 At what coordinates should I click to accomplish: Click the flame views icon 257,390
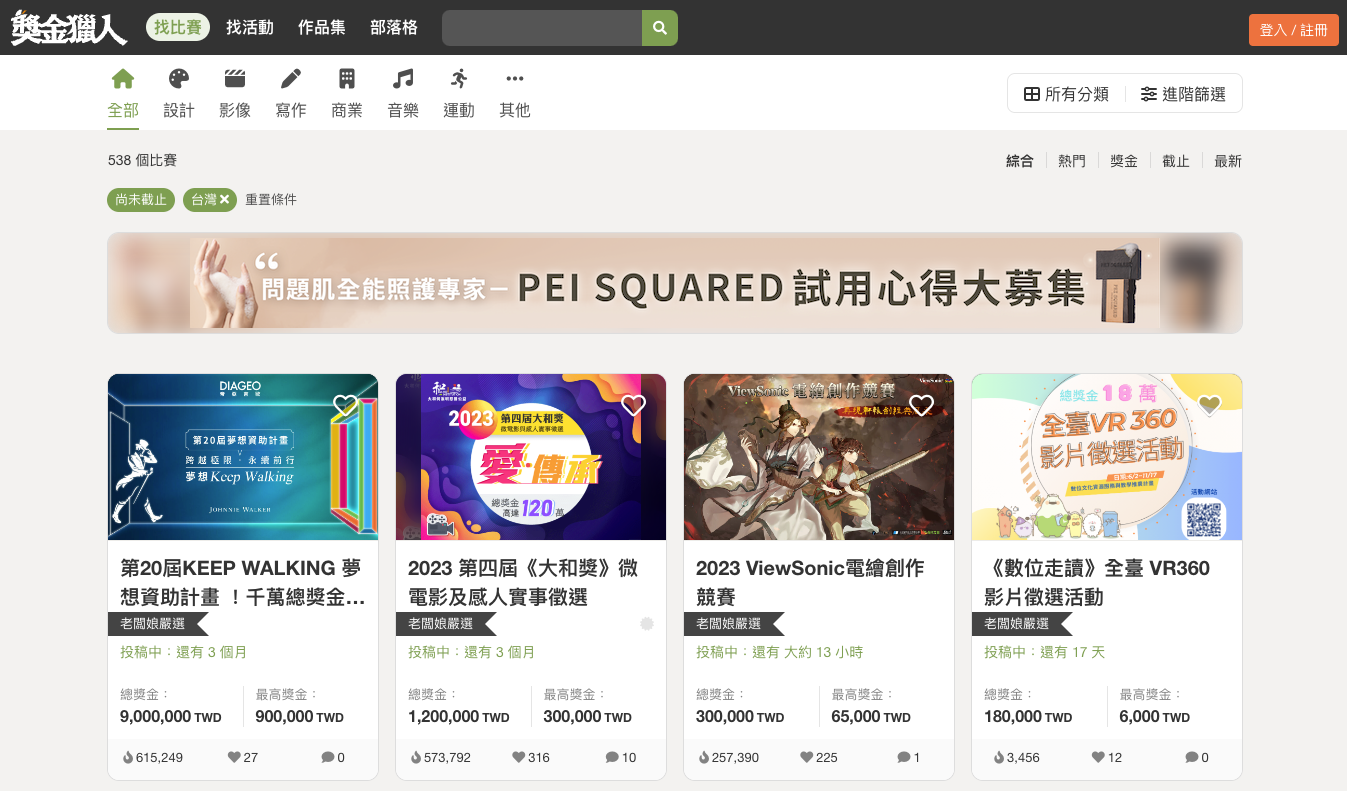[x=704, y=758]
